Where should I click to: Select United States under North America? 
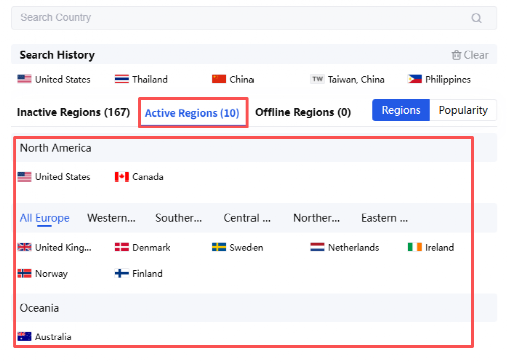54,177
